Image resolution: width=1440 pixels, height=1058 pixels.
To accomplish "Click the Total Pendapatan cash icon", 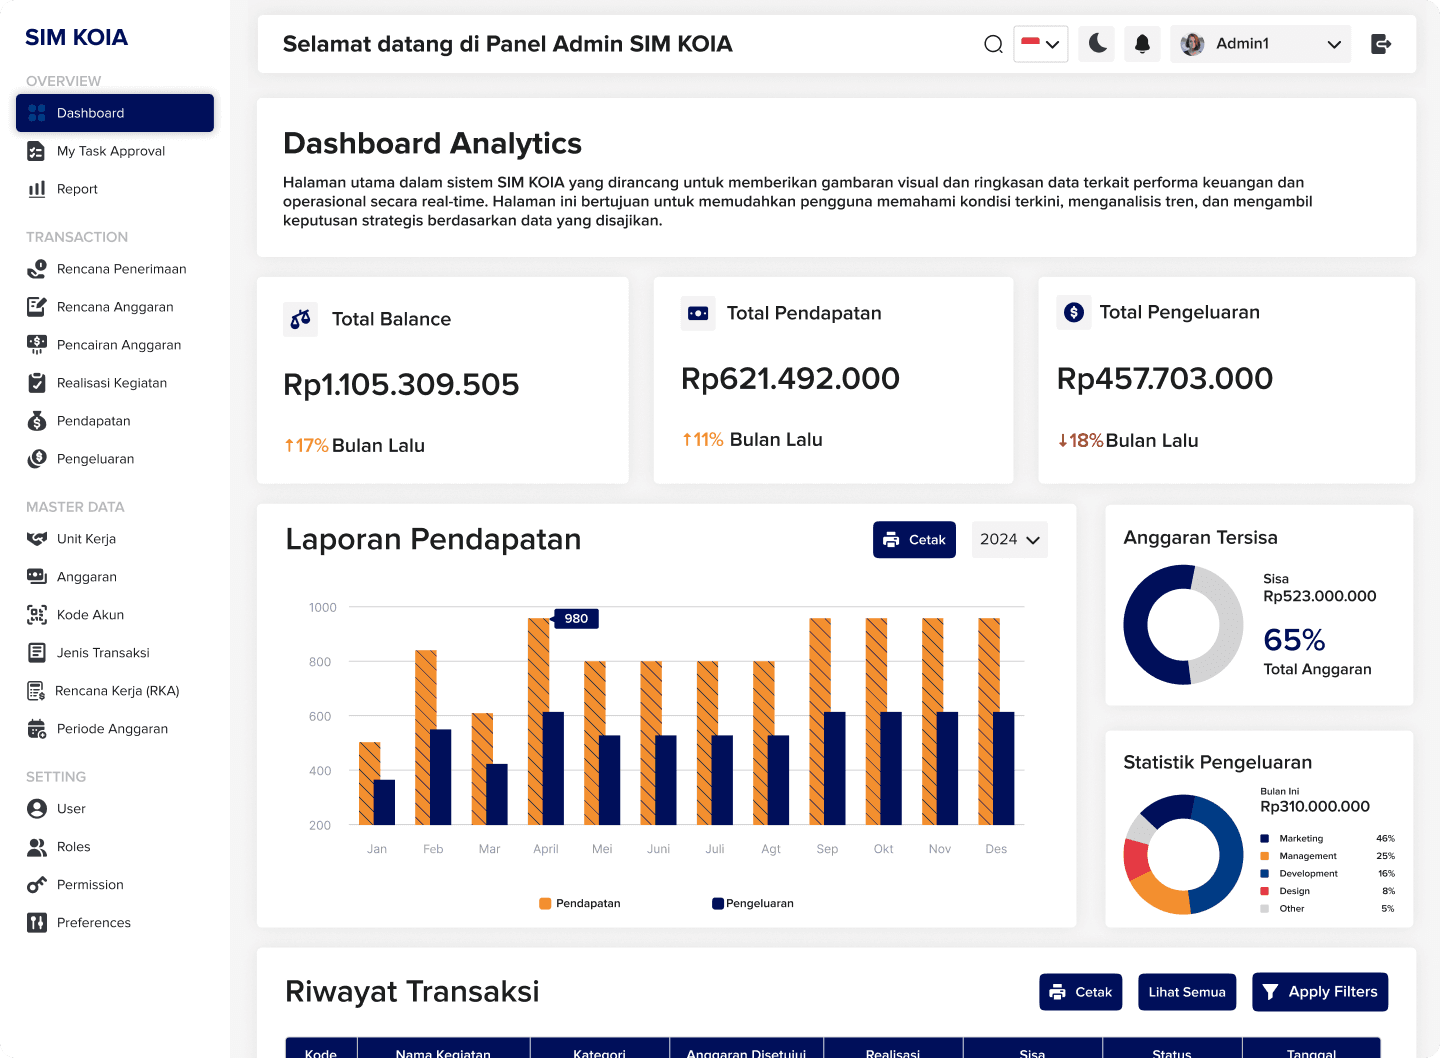I will [698, 313].
